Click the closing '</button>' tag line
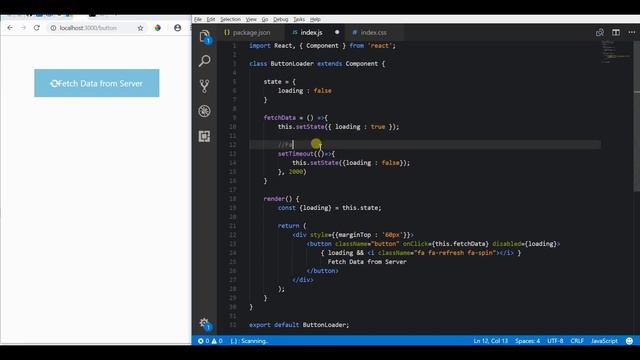 (x=322, y=271)
